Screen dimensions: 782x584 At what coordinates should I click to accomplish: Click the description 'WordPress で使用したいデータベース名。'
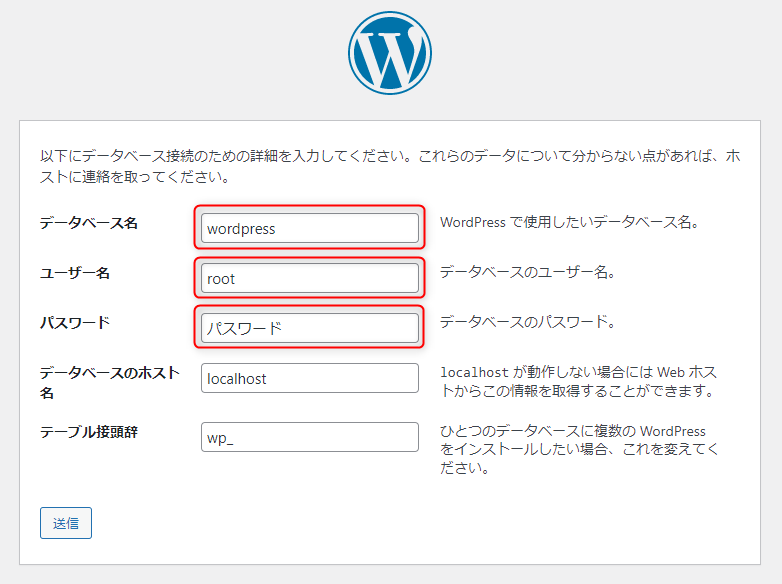(x=570, y=222)
